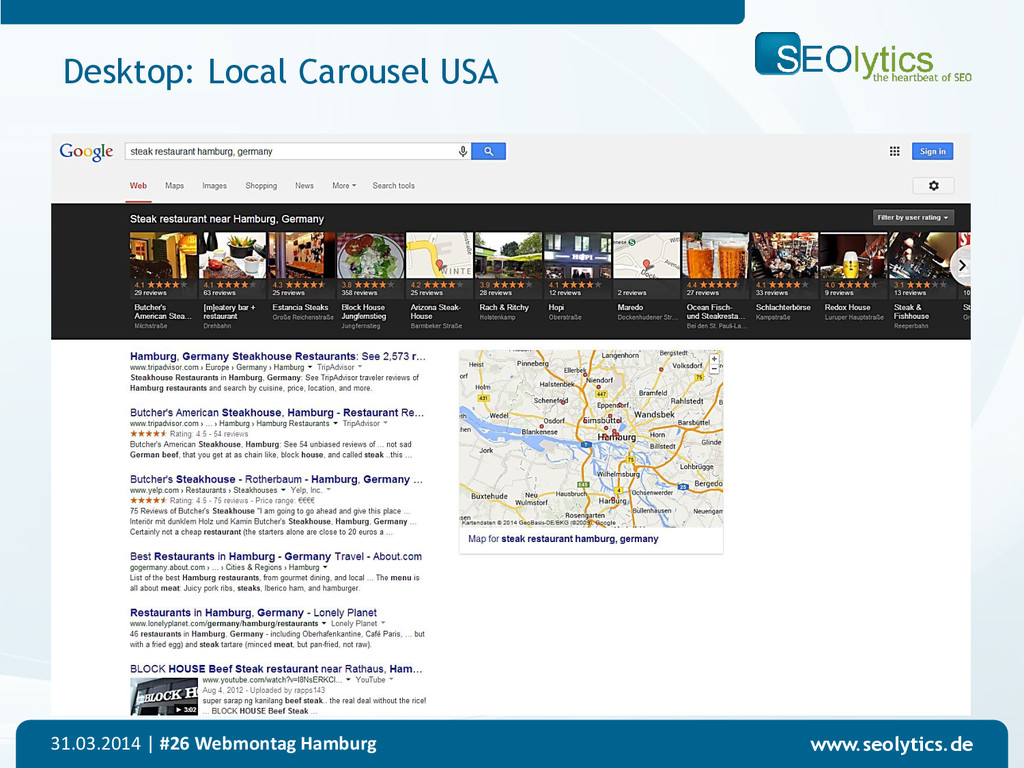Viewport: 1024px width, 768px height.
Task: Open Restaurants in Hamburg Lonely Planet result
Action: tap(253, 613)
